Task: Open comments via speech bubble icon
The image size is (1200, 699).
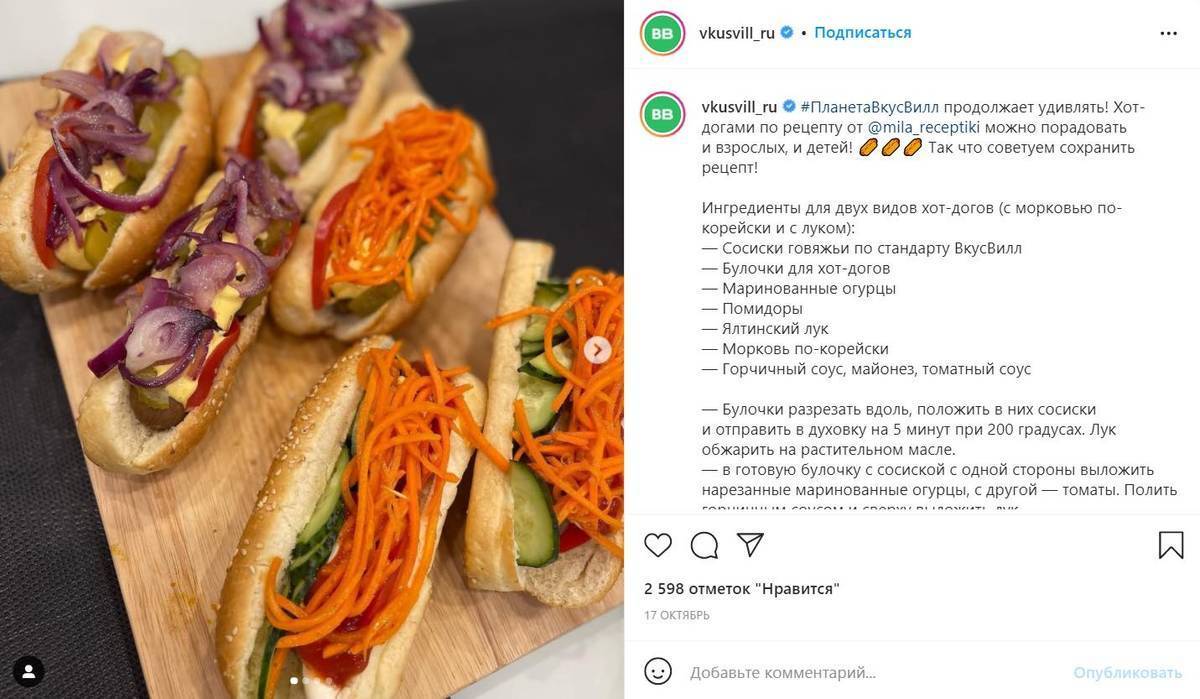Action: click(x=704, y=545)
